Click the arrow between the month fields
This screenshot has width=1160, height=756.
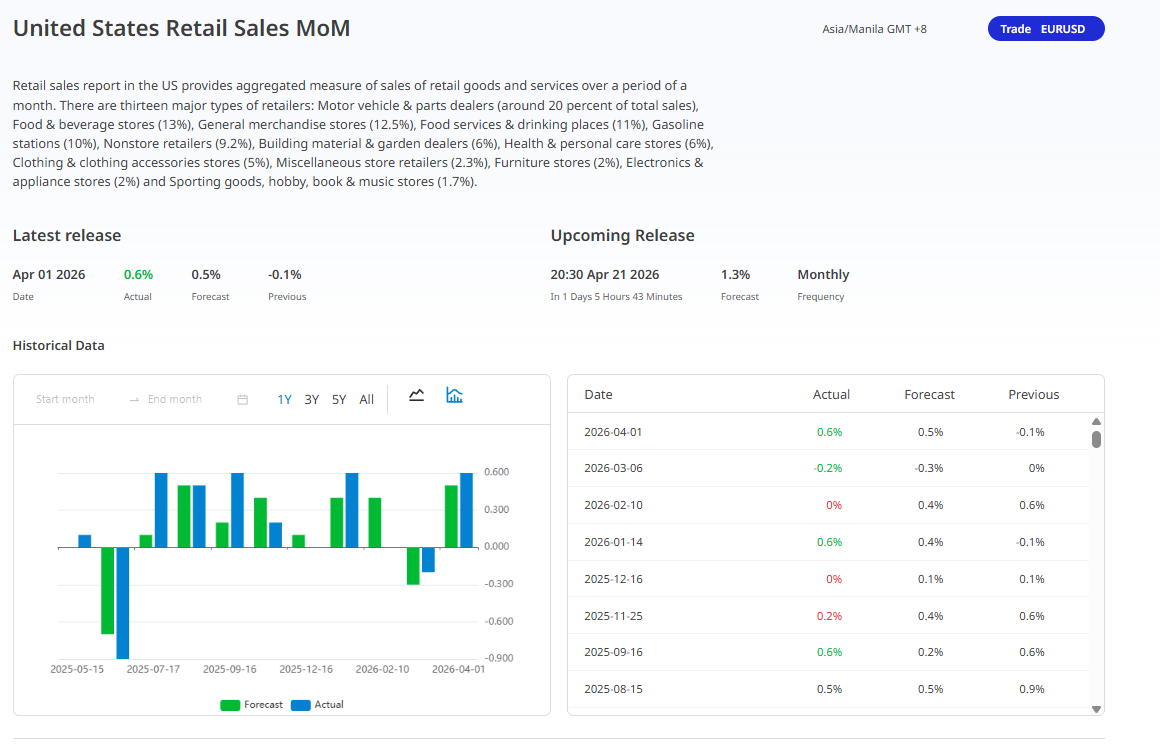point(134,400)
